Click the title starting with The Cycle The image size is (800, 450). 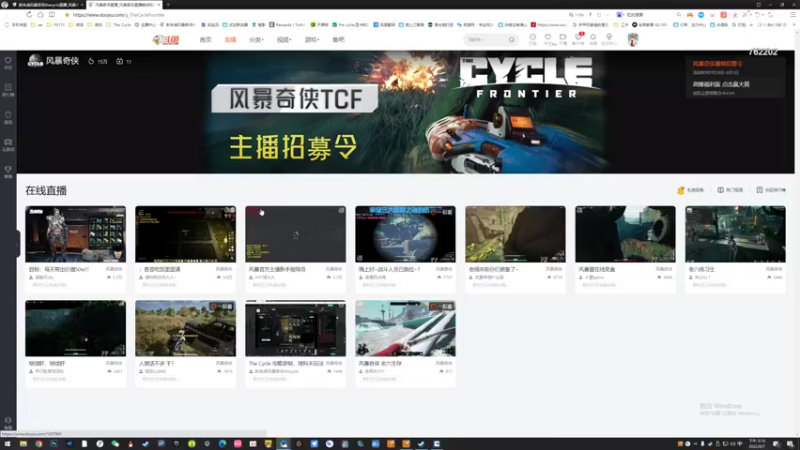pos(286,363)
